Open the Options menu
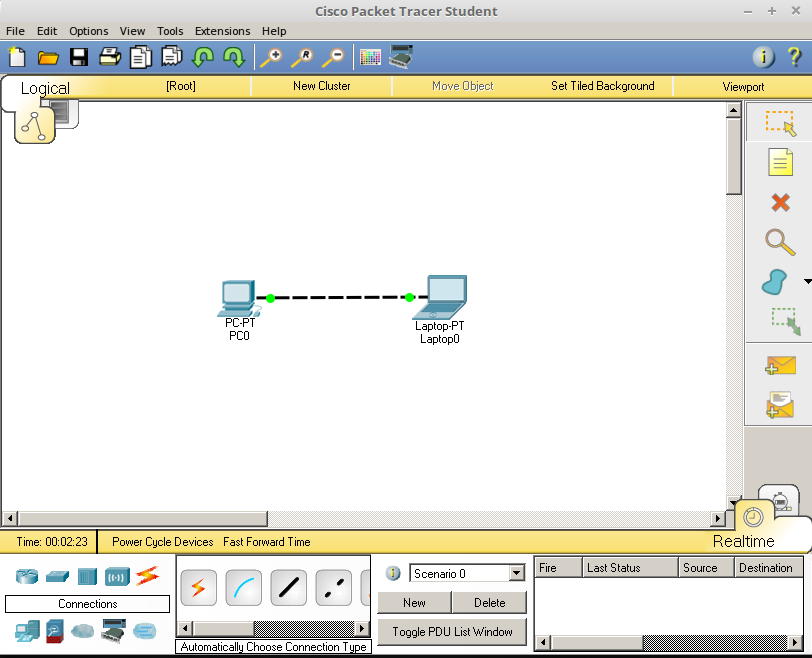Image resolution: width=812 pixels, height=658 pixels. [x=88, y=31]
